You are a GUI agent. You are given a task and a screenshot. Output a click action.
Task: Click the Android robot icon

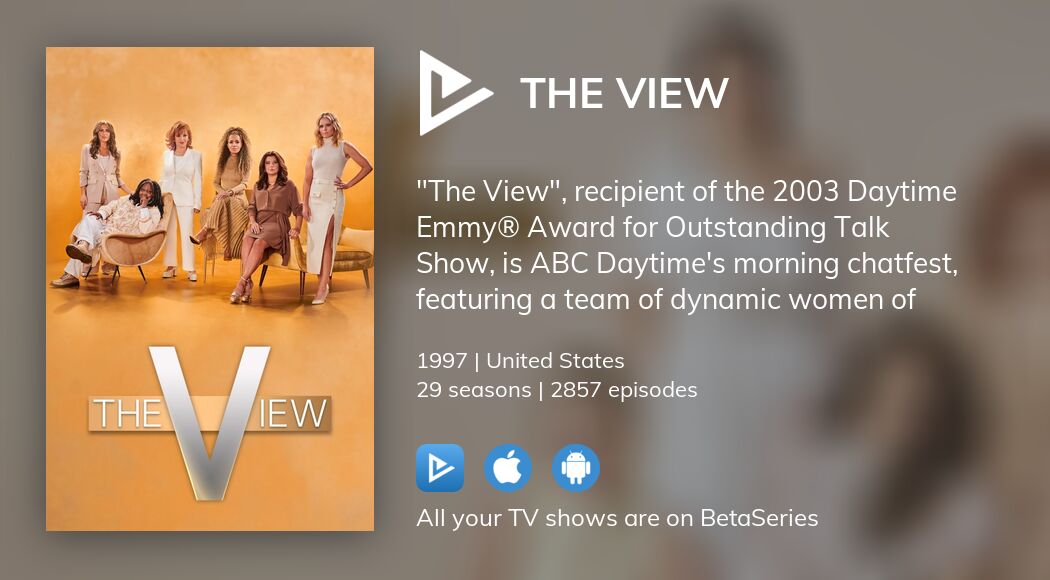(x=576, y=467)
